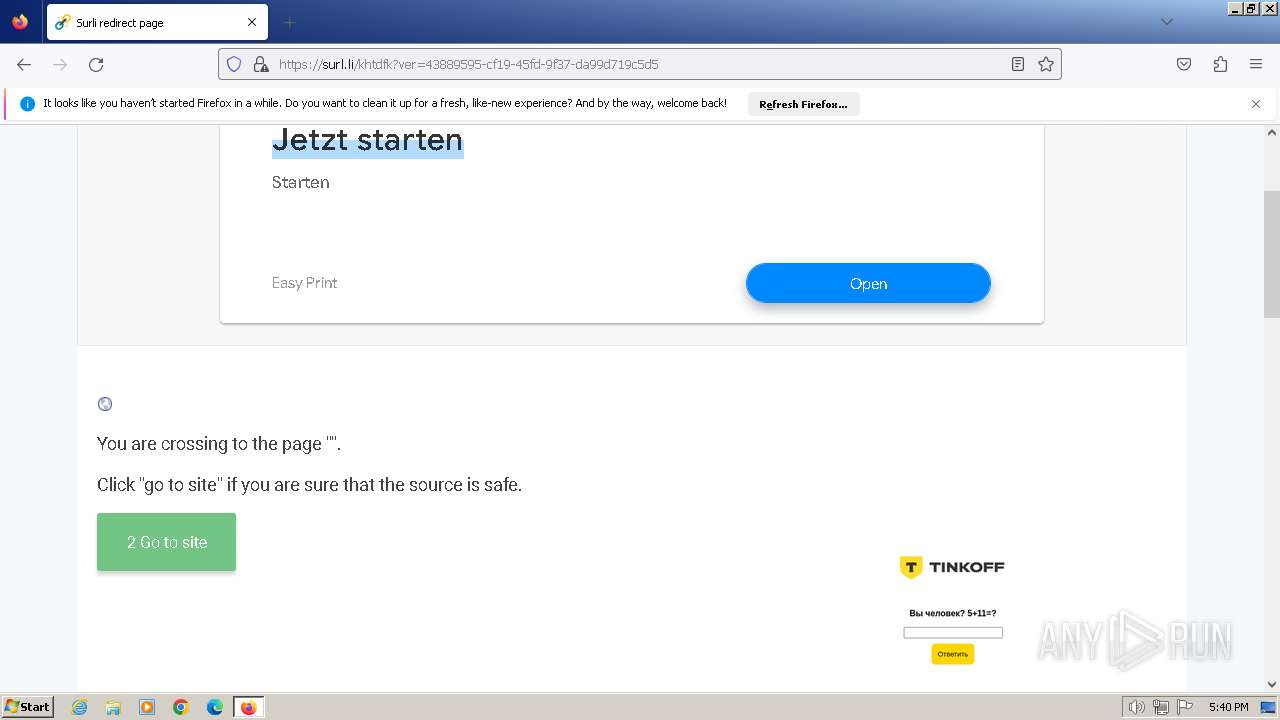Bookmark this page with star icon
This screenshot has height=720, width=1280.
click(1046, 64)
